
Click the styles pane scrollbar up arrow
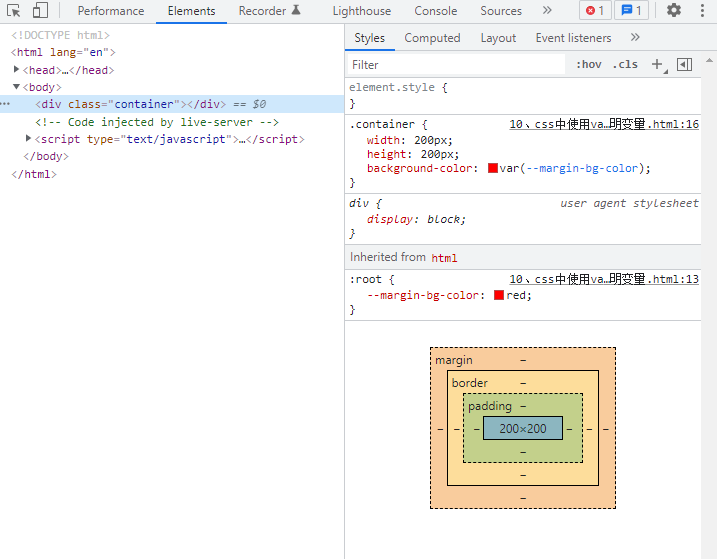click(x=709, y=60)
